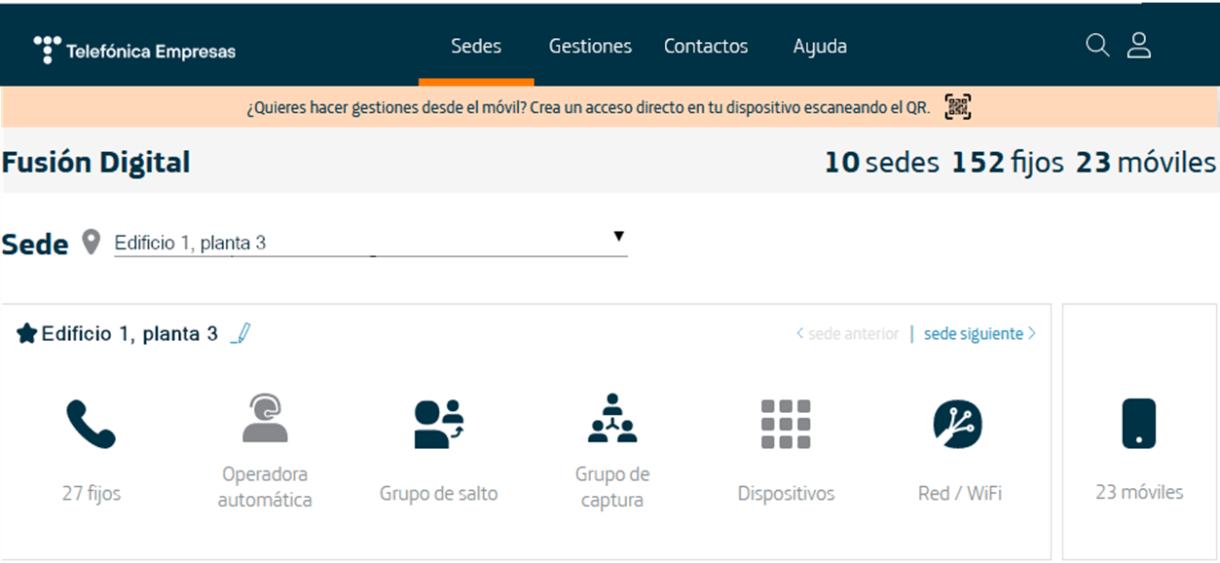This screenshot has width=1220, height=563.
Task: Click the QR code icon in banner
Action: click(958, 107)
